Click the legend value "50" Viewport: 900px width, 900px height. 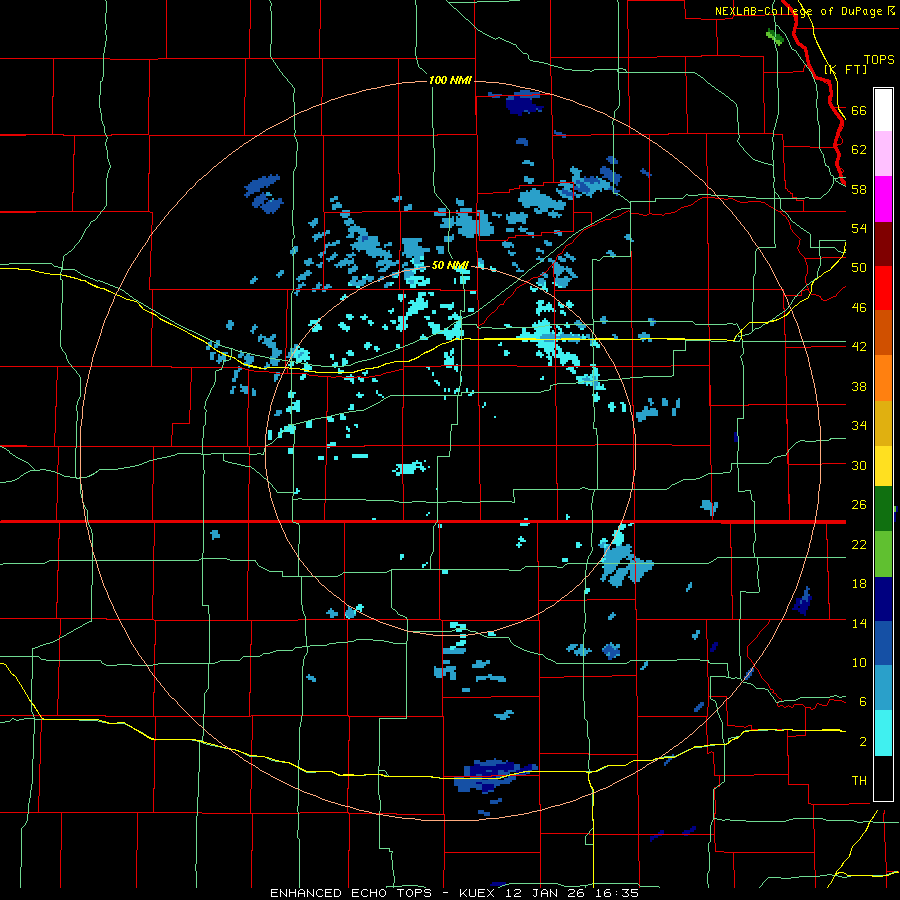coord(859,267)
